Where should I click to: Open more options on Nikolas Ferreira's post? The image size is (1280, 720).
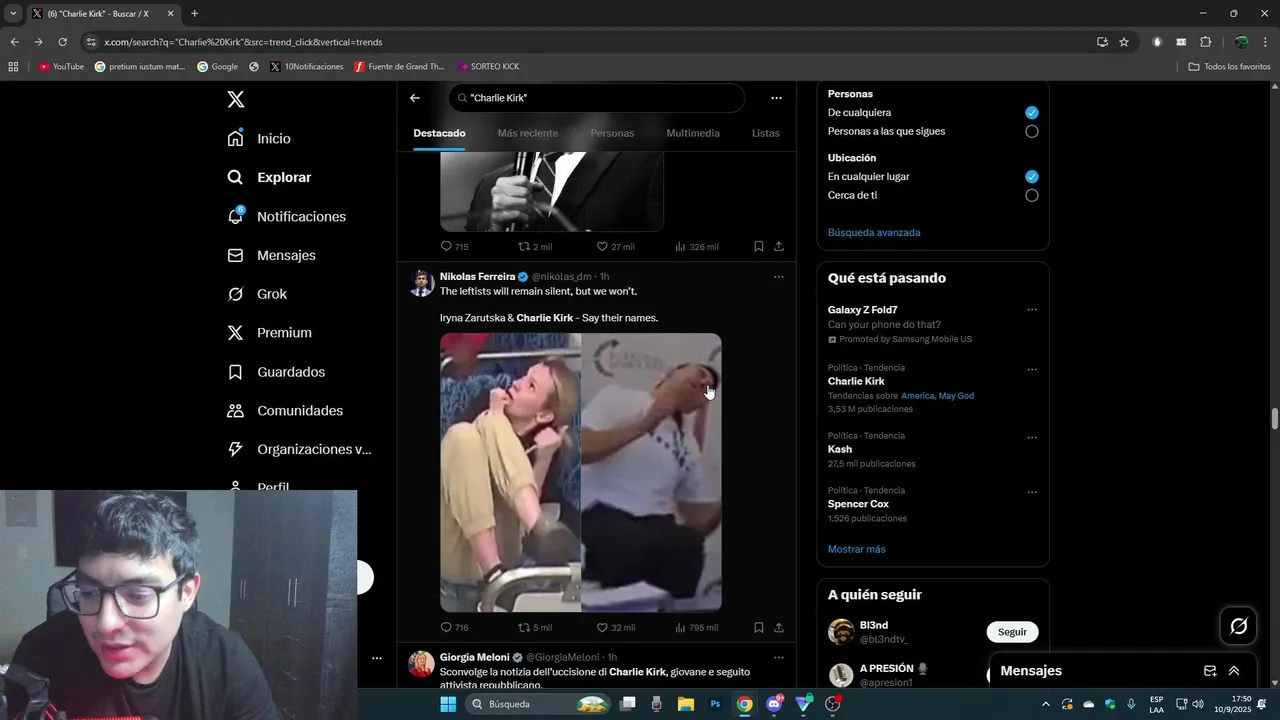point(779,277)
